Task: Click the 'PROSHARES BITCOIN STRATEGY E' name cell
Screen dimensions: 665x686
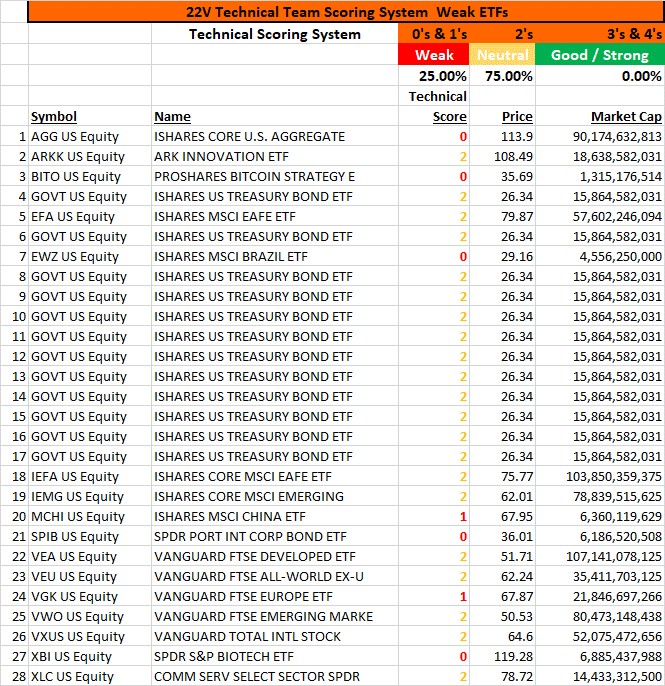Action: tap(275, 176)
